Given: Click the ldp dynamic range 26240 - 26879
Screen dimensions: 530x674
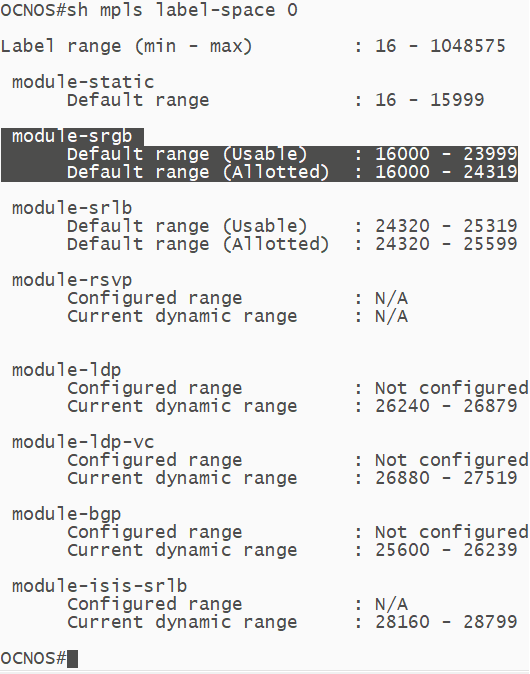Looking at the screenshot, I should pyautogui.click(x=446, y=406).
